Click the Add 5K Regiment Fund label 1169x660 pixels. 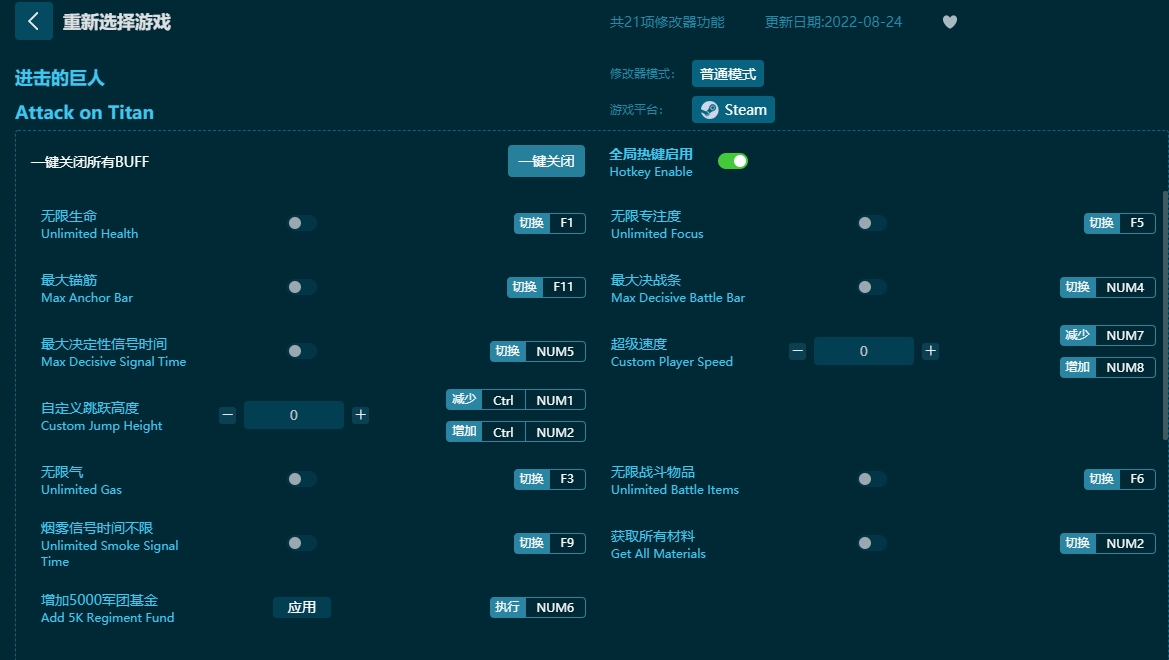pos(107,617)
